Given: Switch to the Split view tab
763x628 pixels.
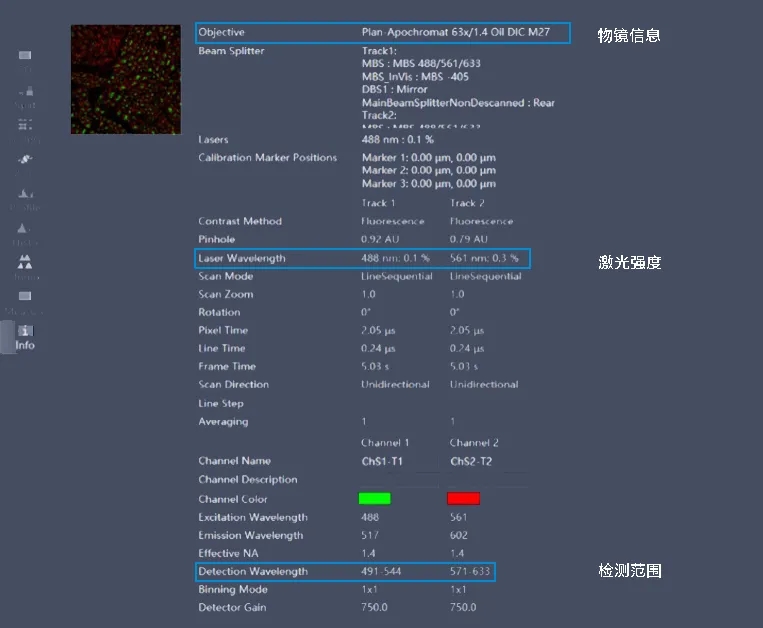Looking at the screenshot, I should [25, 96].
